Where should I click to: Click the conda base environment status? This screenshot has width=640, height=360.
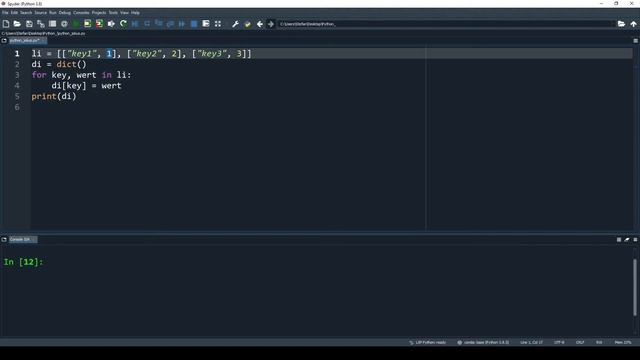(x=483, y=342)
